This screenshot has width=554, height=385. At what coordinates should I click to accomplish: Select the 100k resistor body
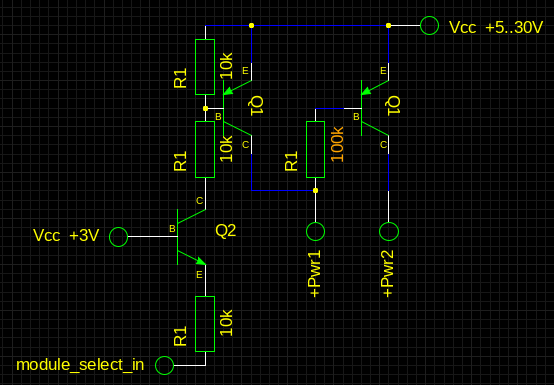[x=316, y=149]
